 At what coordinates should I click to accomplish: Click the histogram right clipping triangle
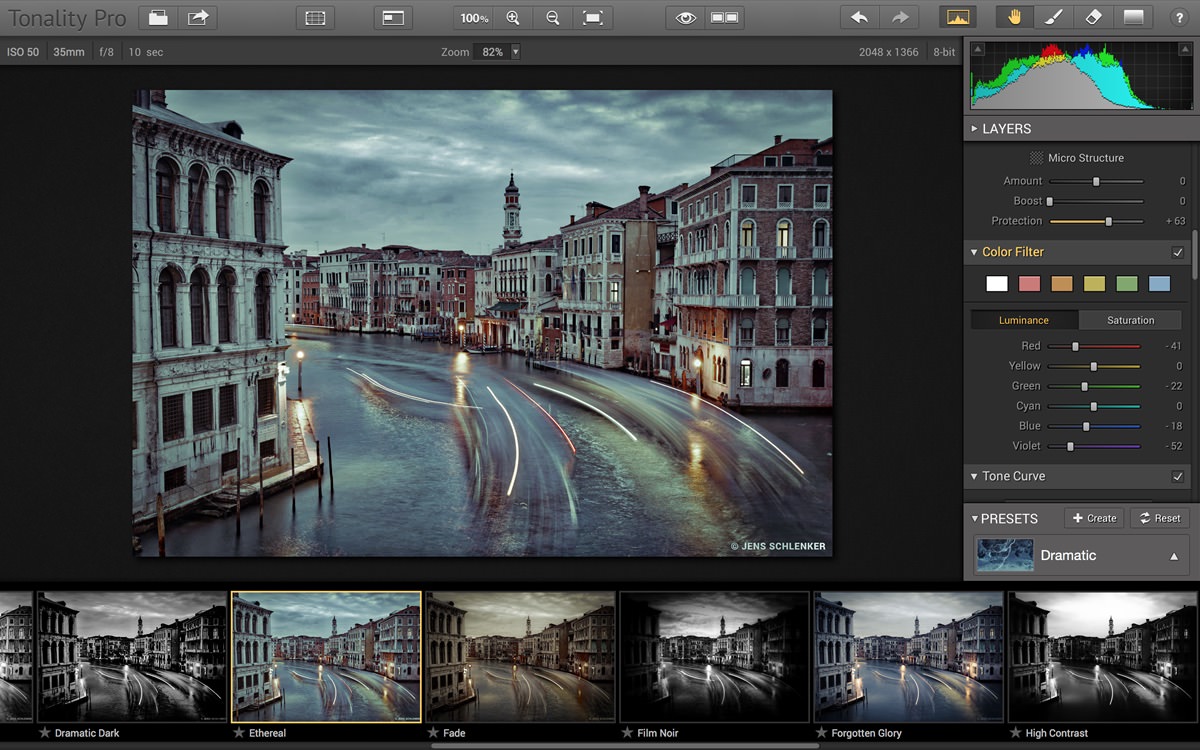click(1186, 48)
